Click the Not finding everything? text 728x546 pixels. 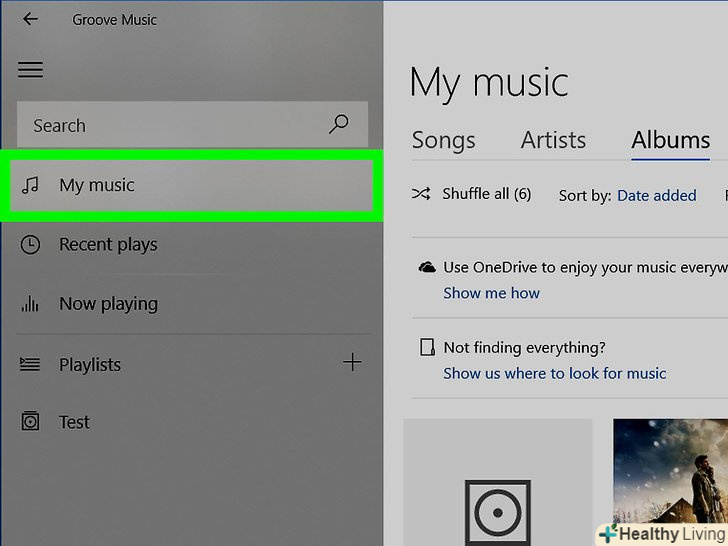[x=525, y=347]
